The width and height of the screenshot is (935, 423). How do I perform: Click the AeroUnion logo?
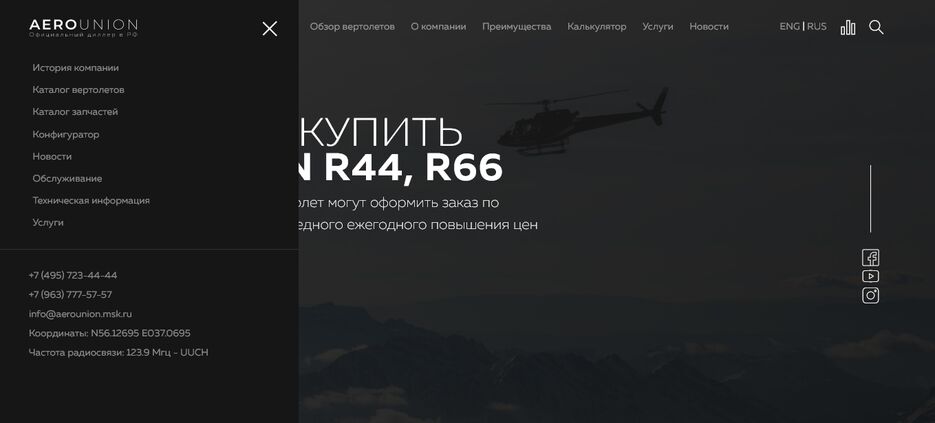click(x=83, y=27)
